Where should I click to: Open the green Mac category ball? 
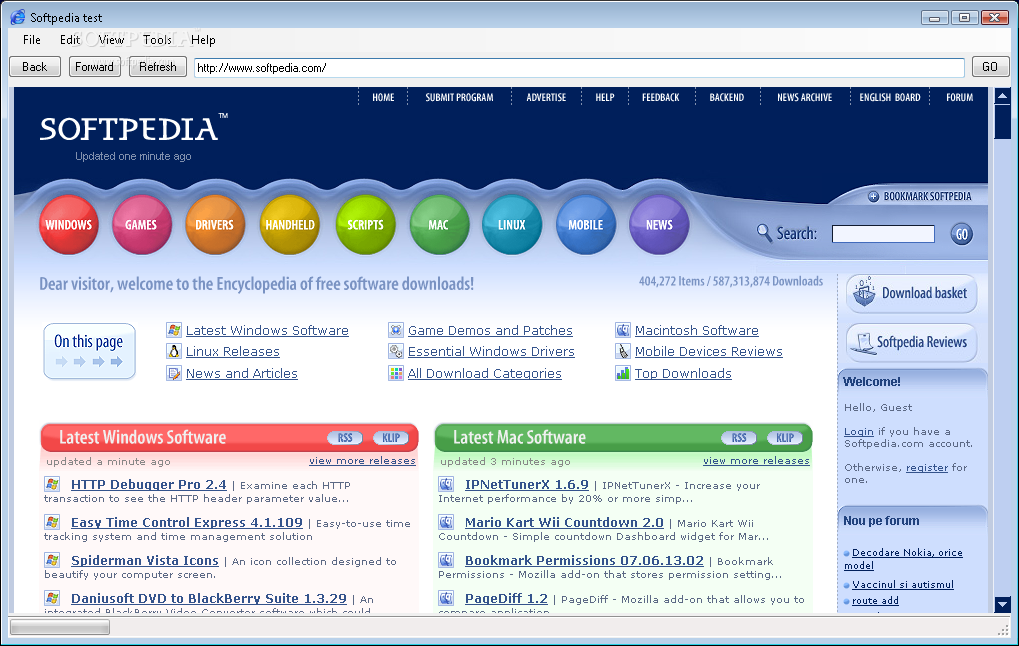pos(439,225)
